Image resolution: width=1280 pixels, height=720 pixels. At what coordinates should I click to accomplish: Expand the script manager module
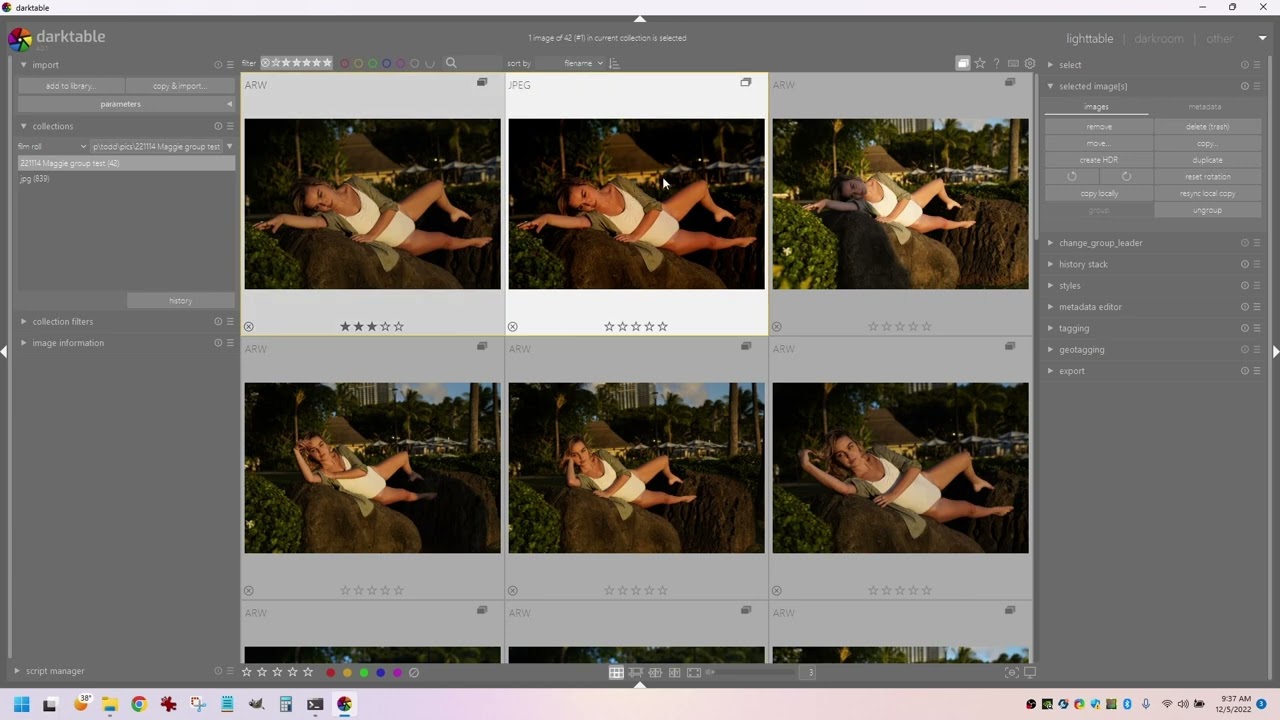[17, 671]
